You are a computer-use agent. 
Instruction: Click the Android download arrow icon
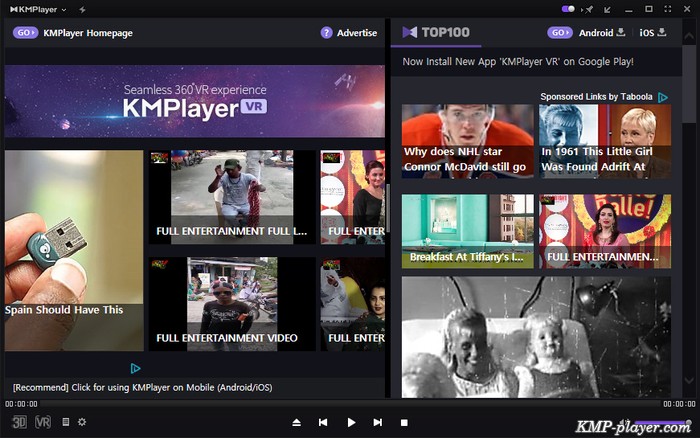[x=621, y=32]
